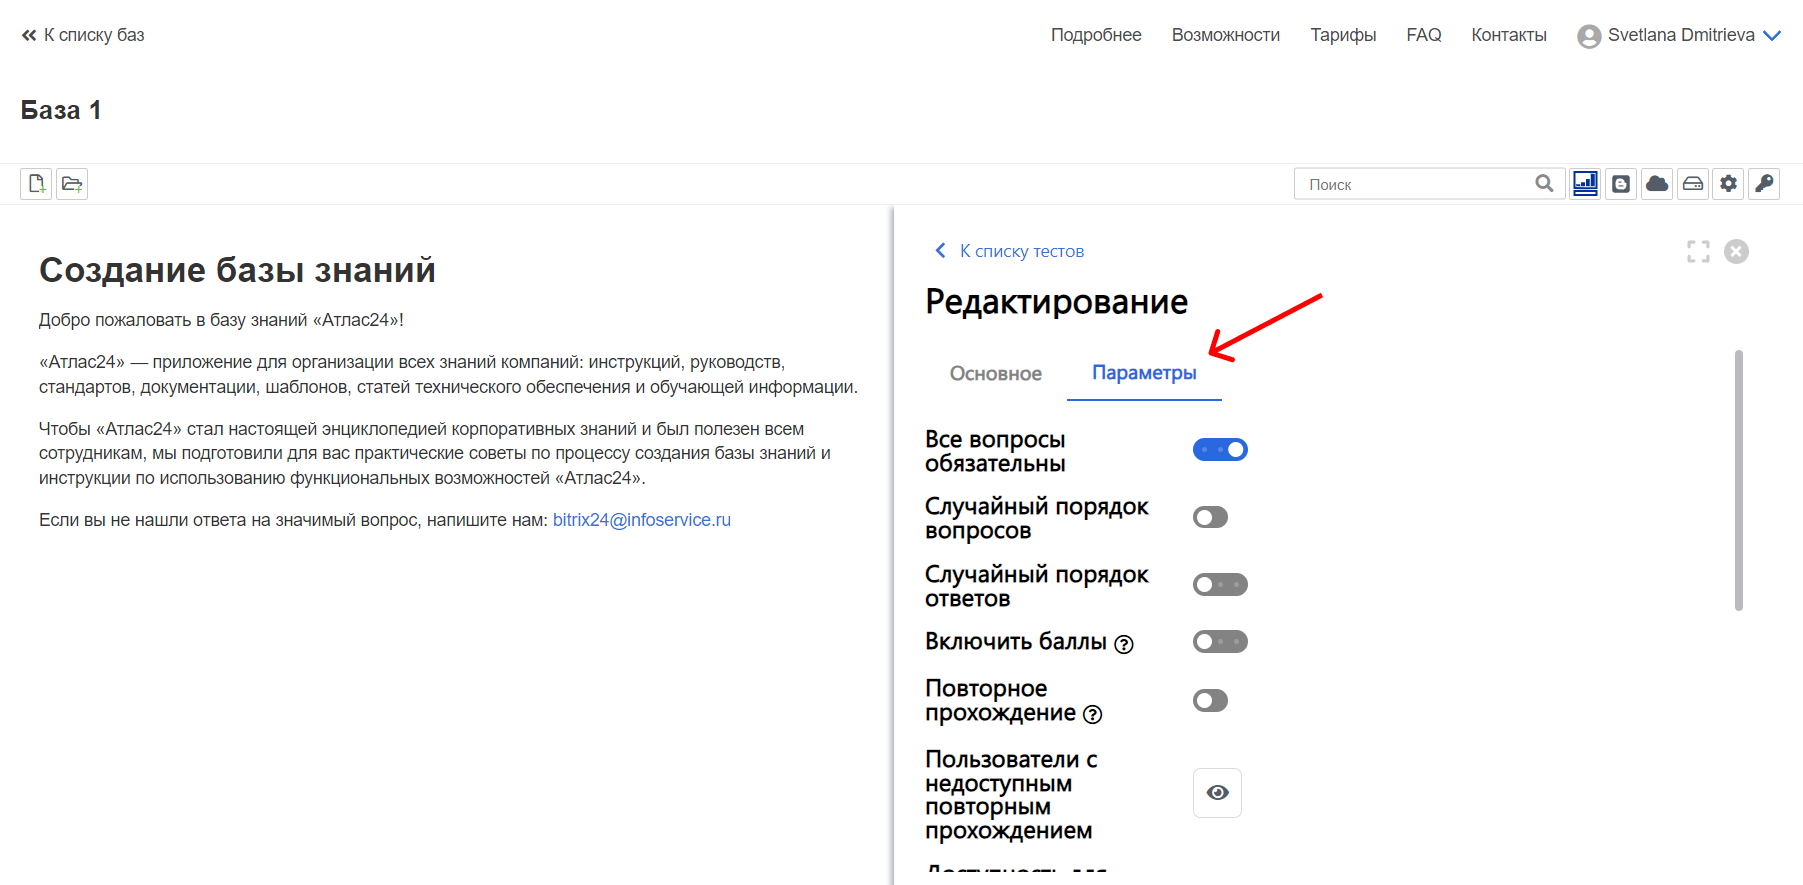
Task: Go back via К списку тестов link
Action: click(1022, 251)
